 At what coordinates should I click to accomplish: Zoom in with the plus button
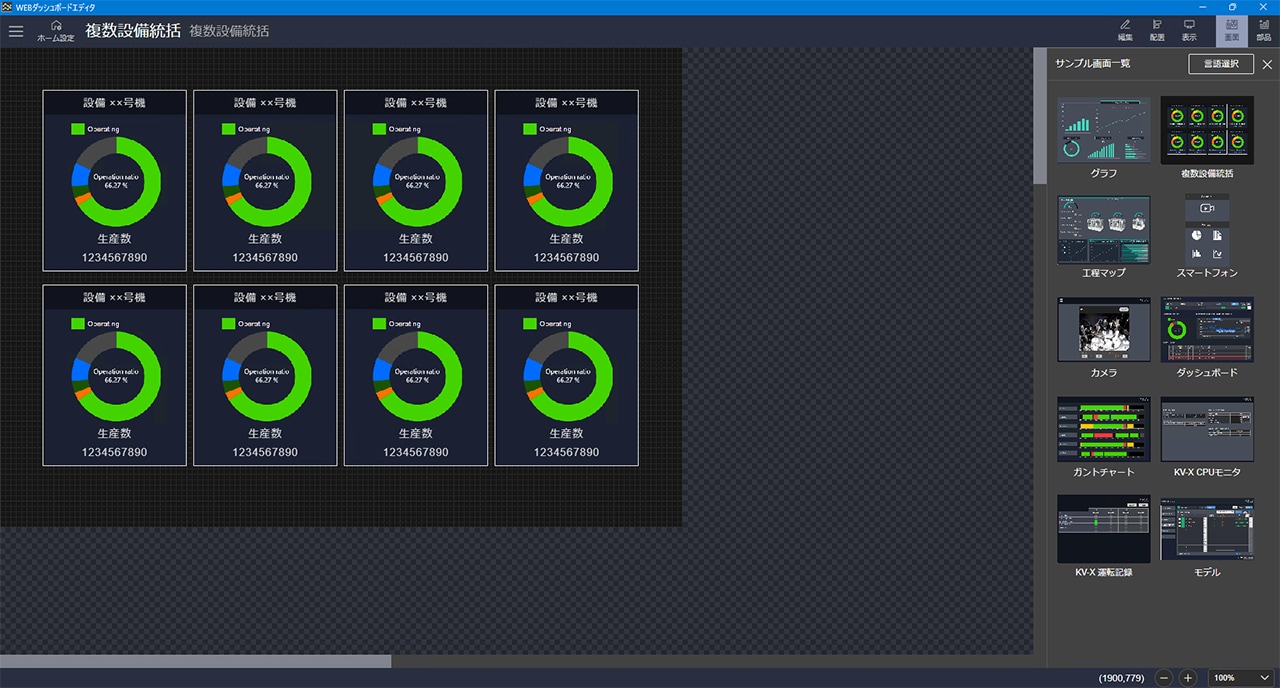pyautogui.click(x=1188, y=678)
